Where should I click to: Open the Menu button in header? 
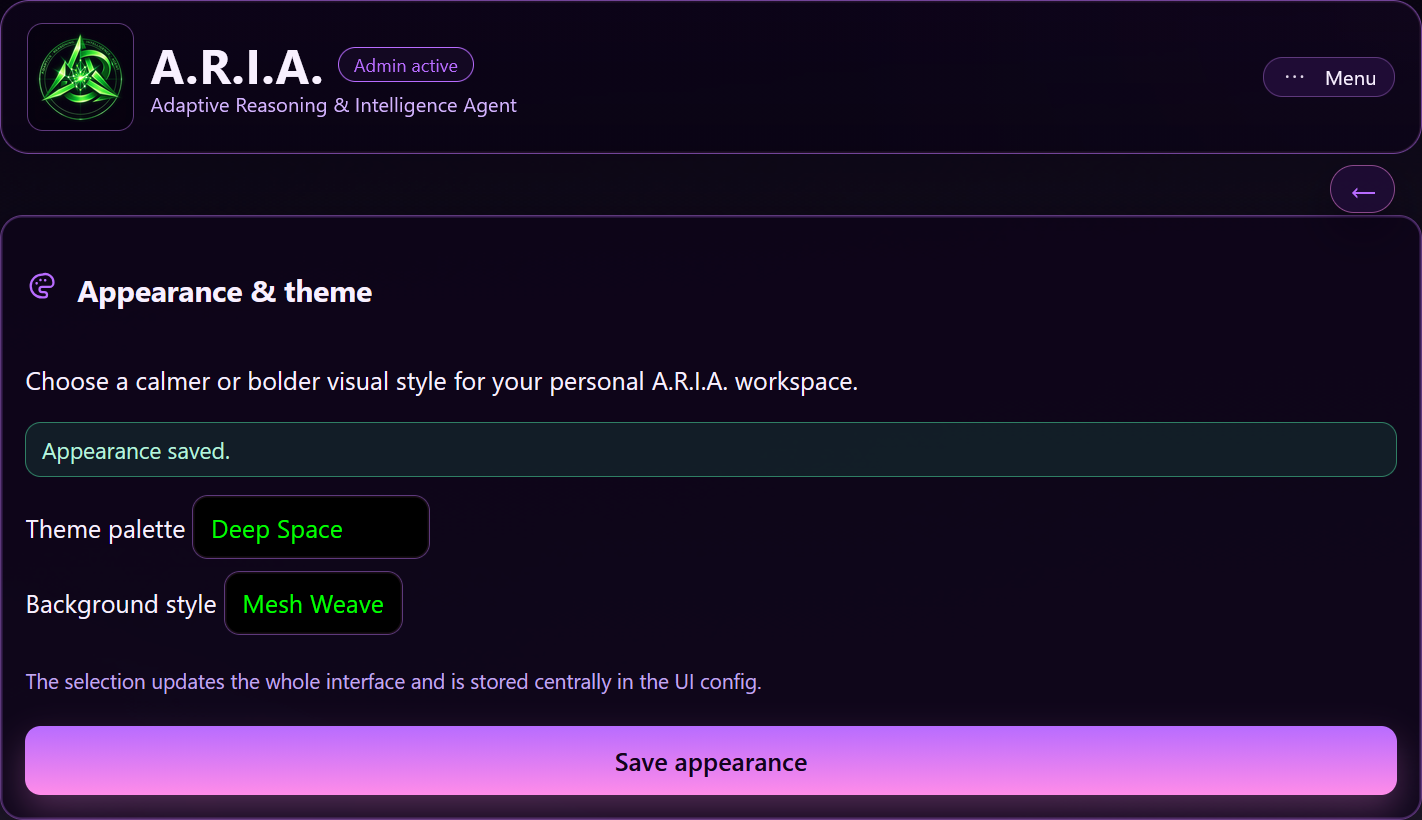[1328, 77]
